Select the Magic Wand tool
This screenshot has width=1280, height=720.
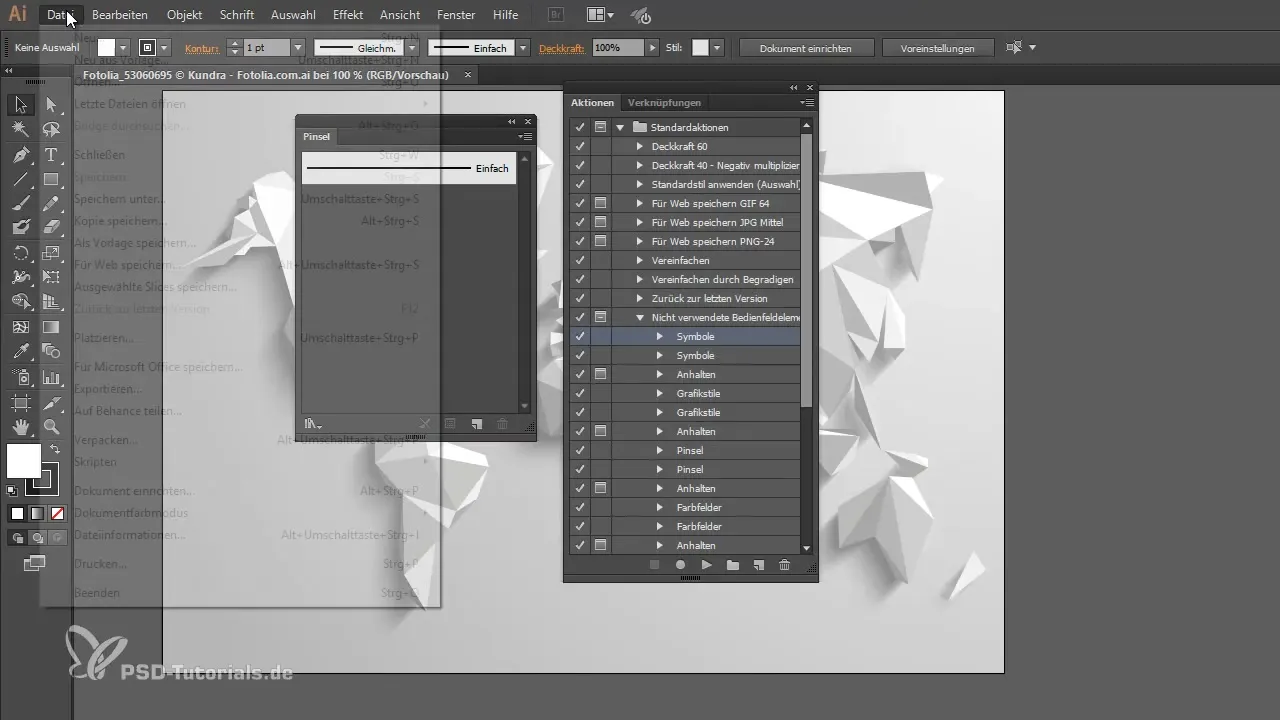[21, 129]
